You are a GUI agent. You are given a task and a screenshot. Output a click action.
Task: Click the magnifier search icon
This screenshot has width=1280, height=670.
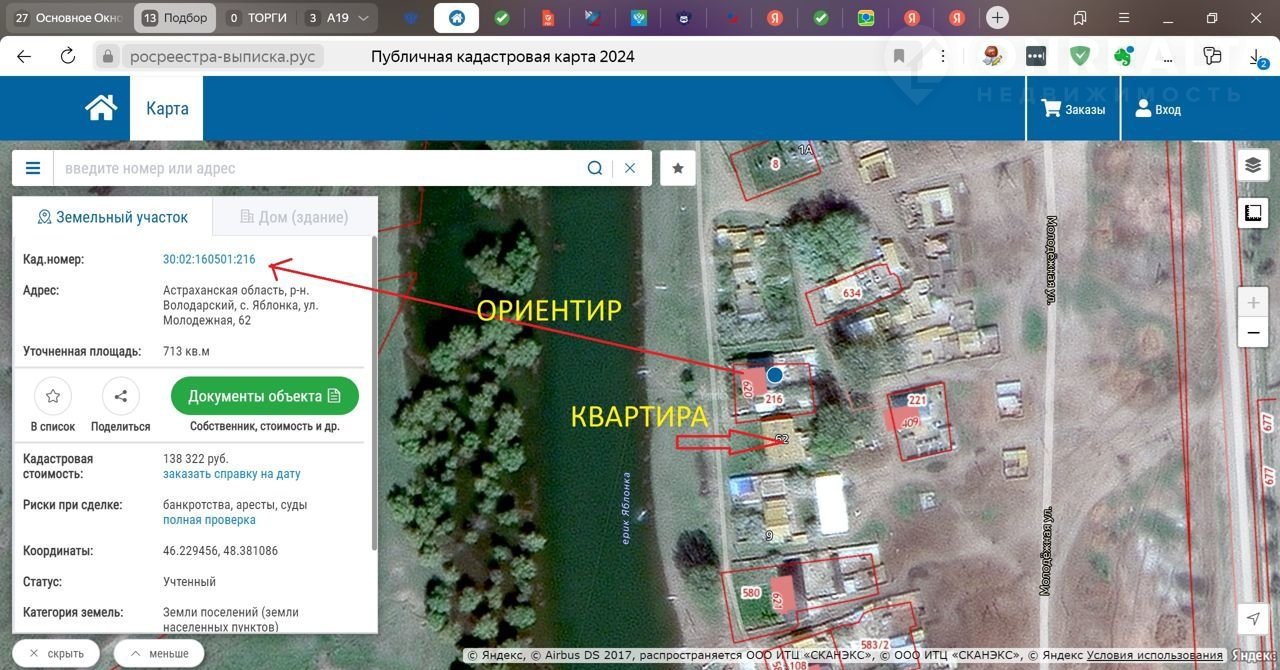point(595,168)
